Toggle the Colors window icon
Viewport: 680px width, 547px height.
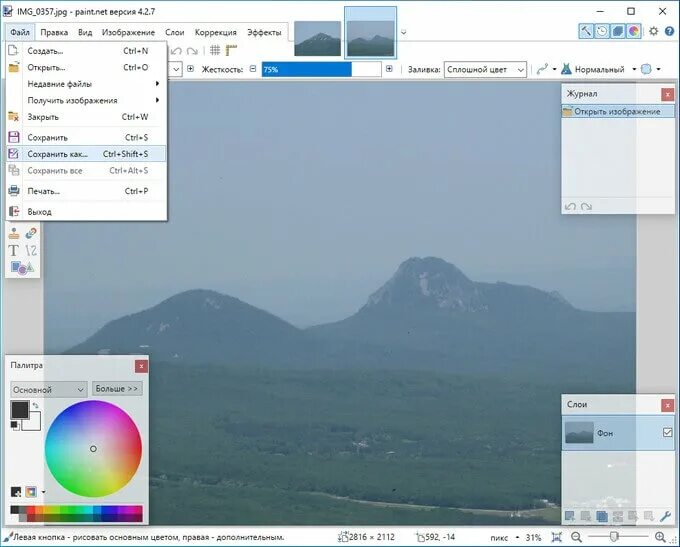(x=634, y=31)
